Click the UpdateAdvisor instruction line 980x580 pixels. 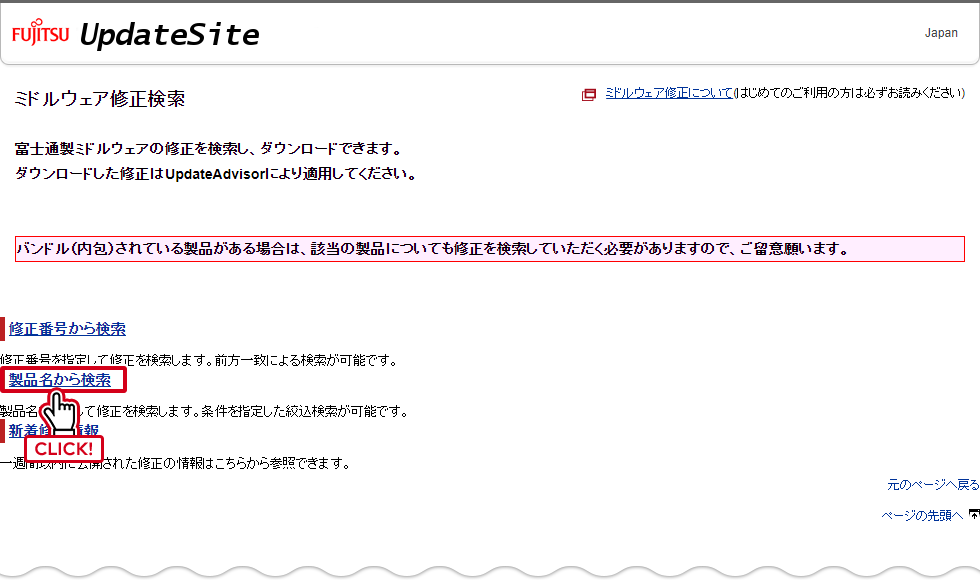(x=216, y=174)
